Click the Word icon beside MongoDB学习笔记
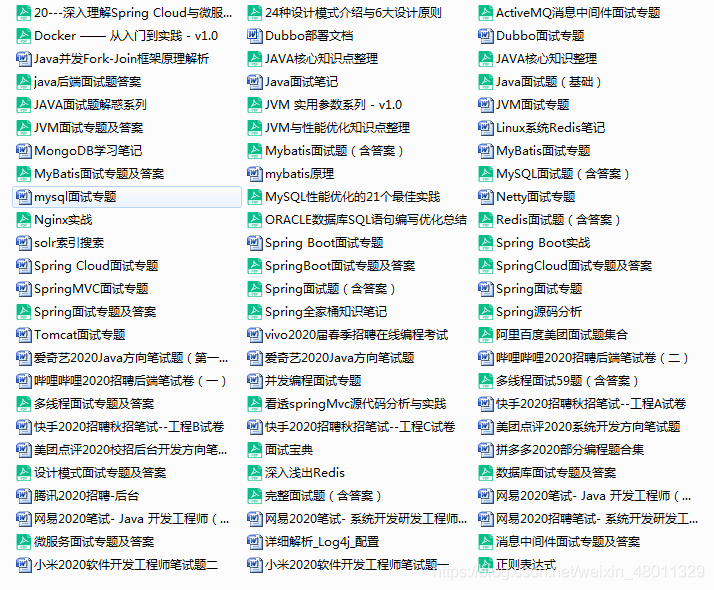The height and width of the screenshot is (590, 714). point(23,151)
